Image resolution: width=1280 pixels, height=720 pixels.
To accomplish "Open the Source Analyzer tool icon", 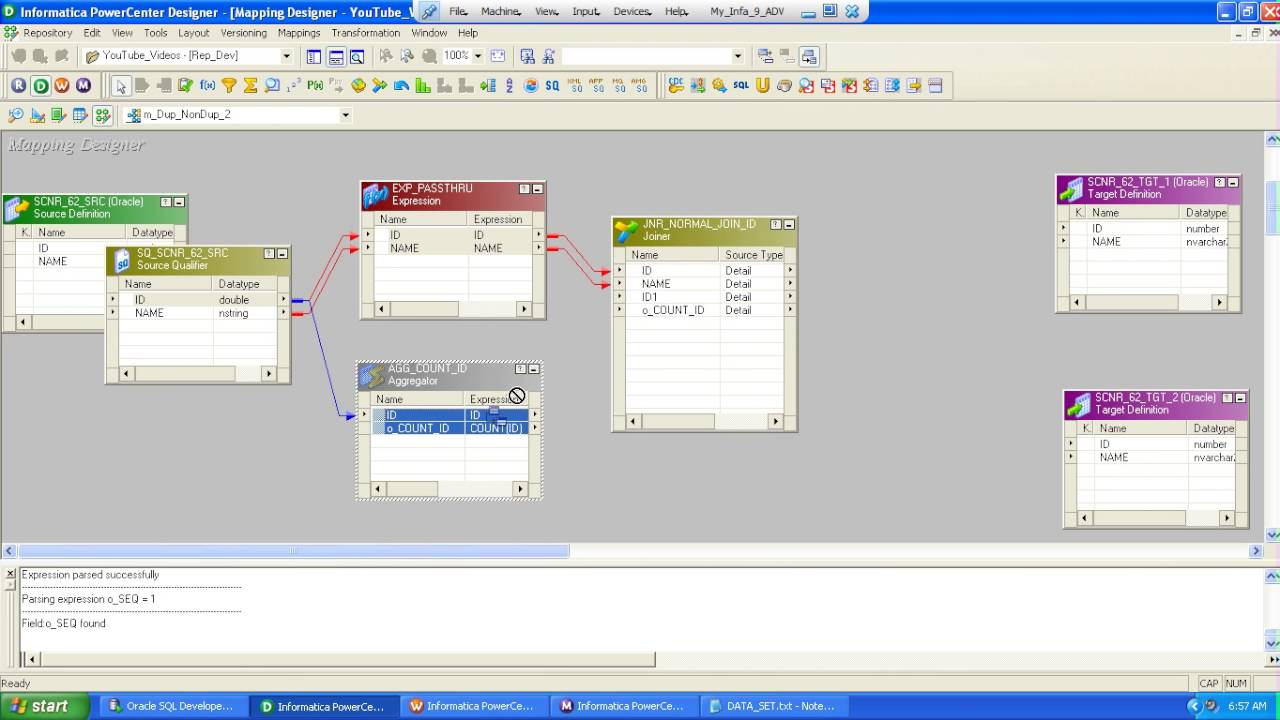I will [16, 115].
